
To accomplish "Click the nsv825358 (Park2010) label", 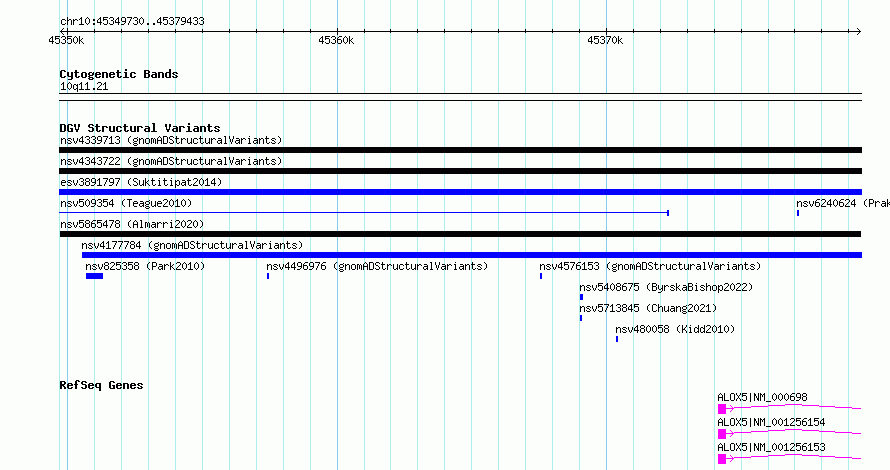I will click(145, 266).
